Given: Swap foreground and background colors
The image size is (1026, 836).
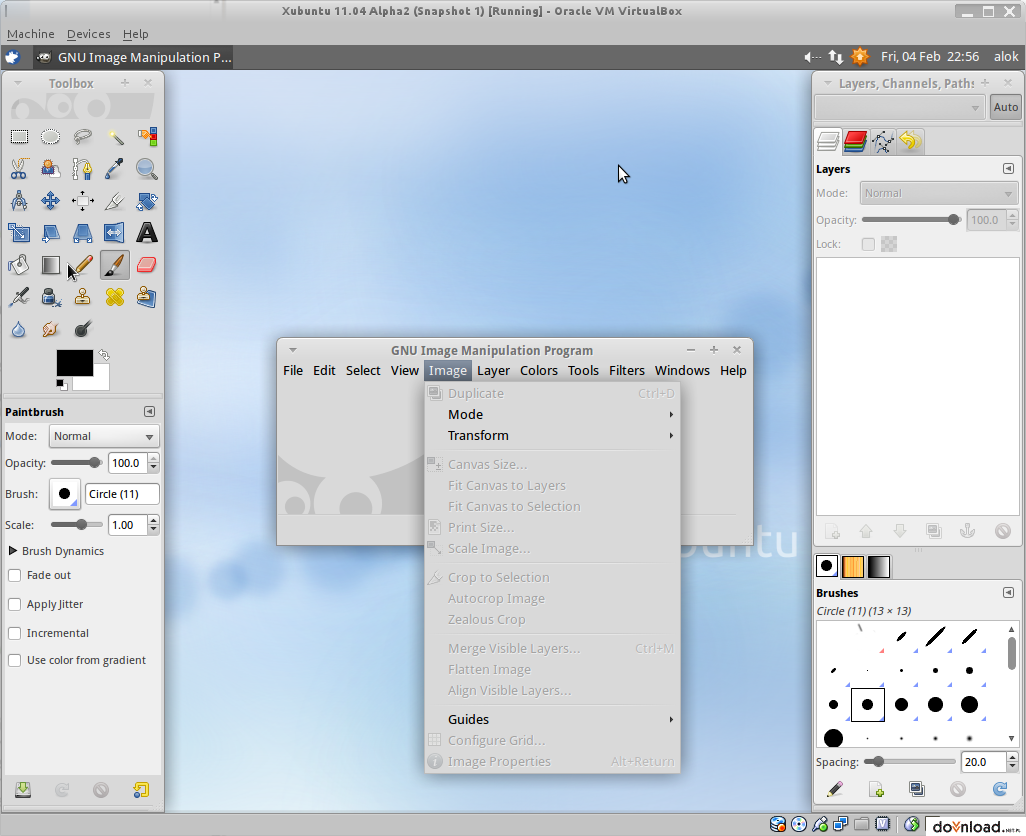Looking at the screenshot, I should (104, 355).
